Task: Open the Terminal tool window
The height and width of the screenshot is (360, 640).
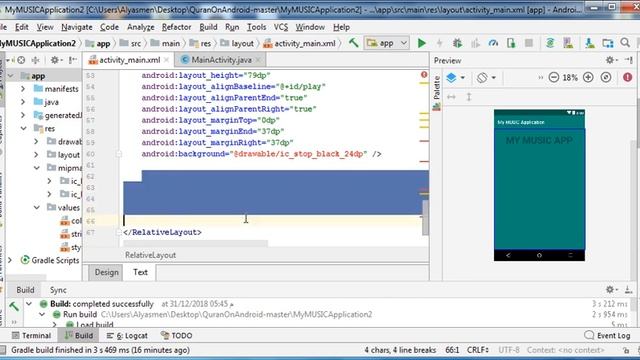Action: [31, 336]
